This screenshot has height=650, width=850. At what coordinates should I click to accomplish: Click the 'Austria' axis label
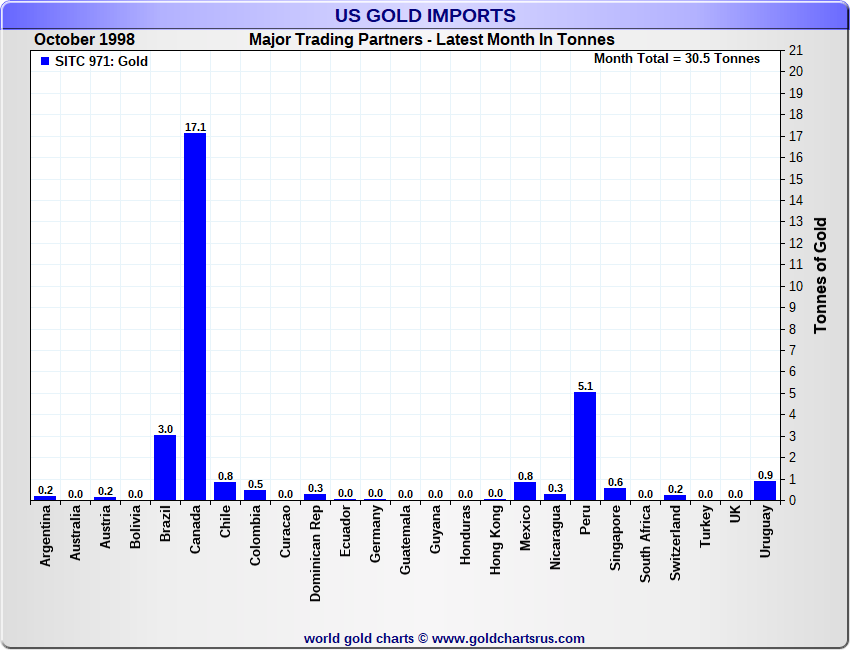[x=105, y=526]
